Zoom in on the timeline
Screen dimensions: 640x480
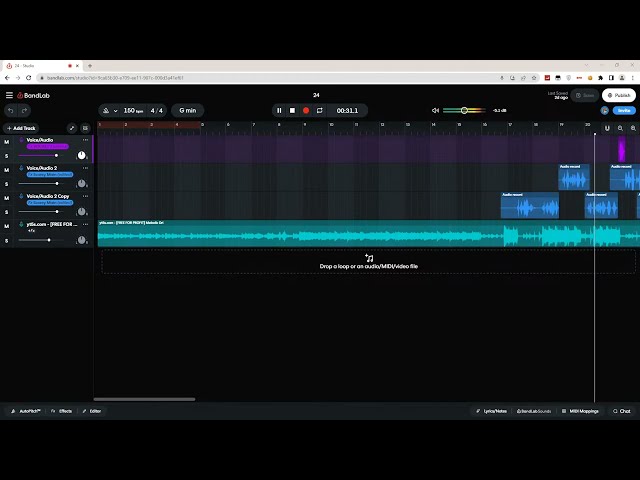[633, 128]
